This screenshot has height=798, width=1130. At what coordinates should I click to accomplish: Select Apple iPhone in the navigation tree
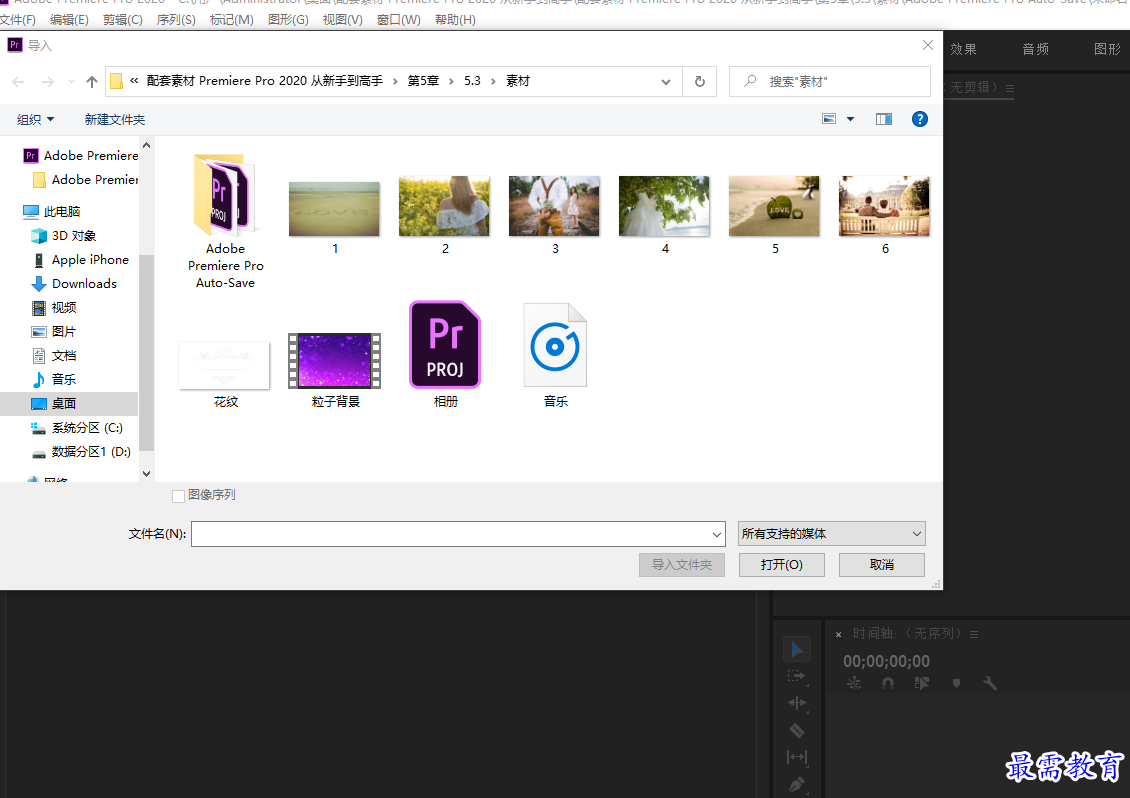(90, 260)
